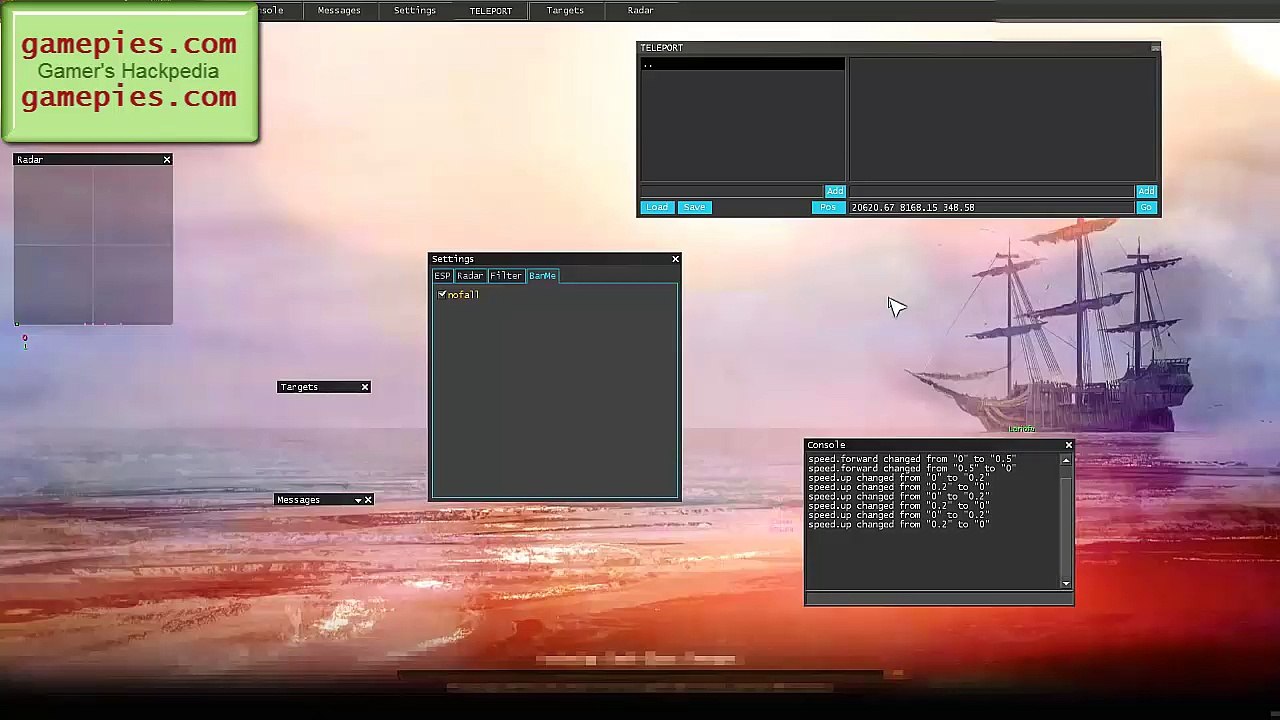Viewport: 1280px width, 720px height.
Task: Focus the right name input in TELEPORT
Action: point(990,191)
